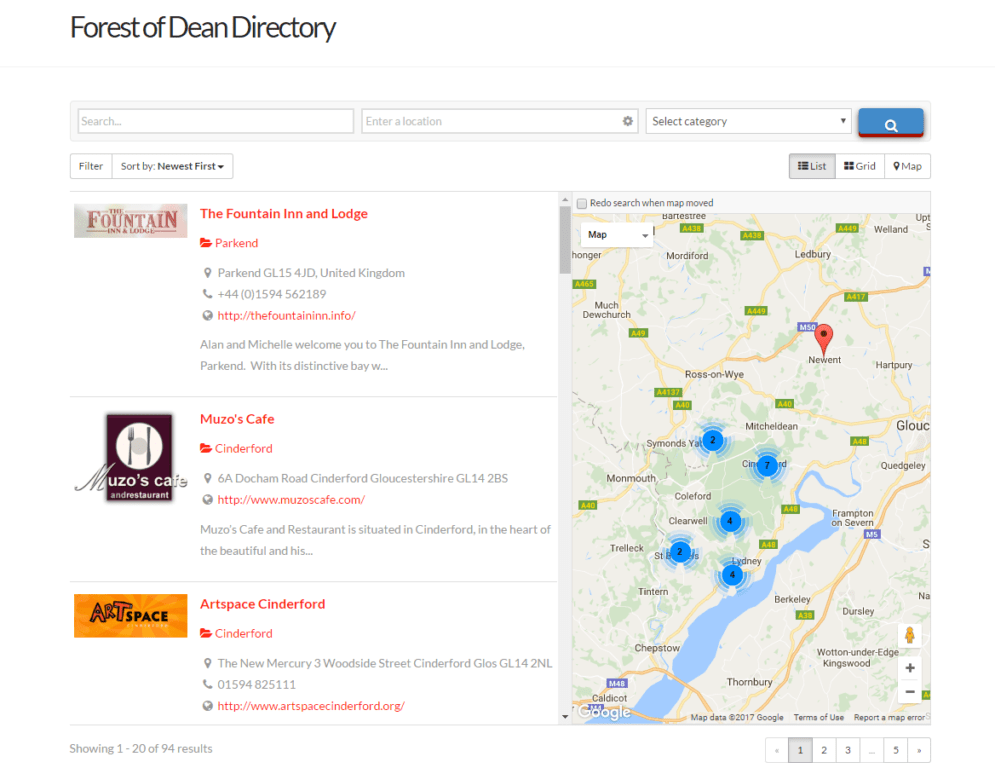
Task: Click the Artspace logo thumbnail
Action: click(x=131, y=616)
